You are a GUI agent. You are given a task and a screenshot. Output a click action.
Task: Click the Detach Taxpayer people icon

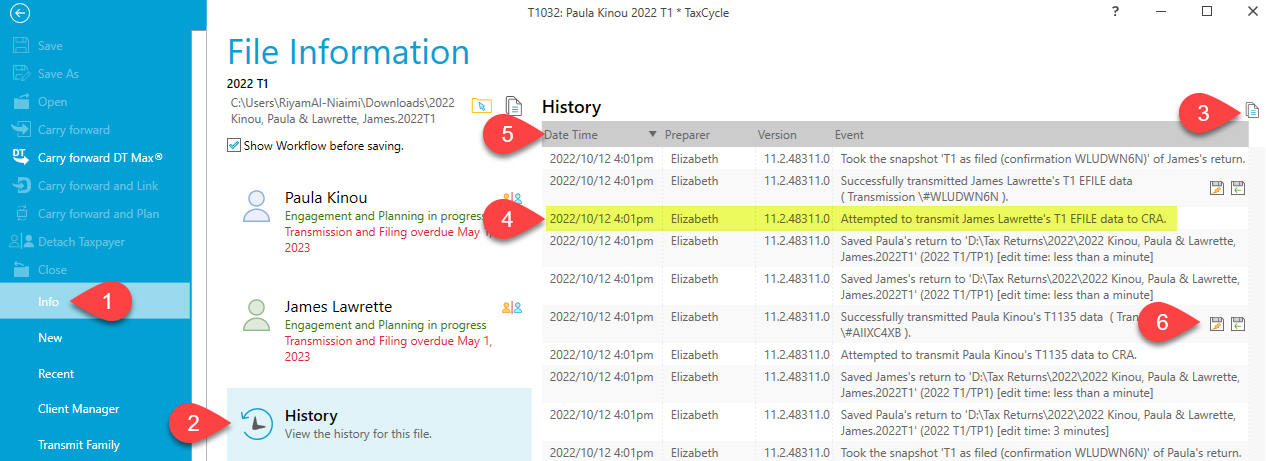(x=19, y=242)
